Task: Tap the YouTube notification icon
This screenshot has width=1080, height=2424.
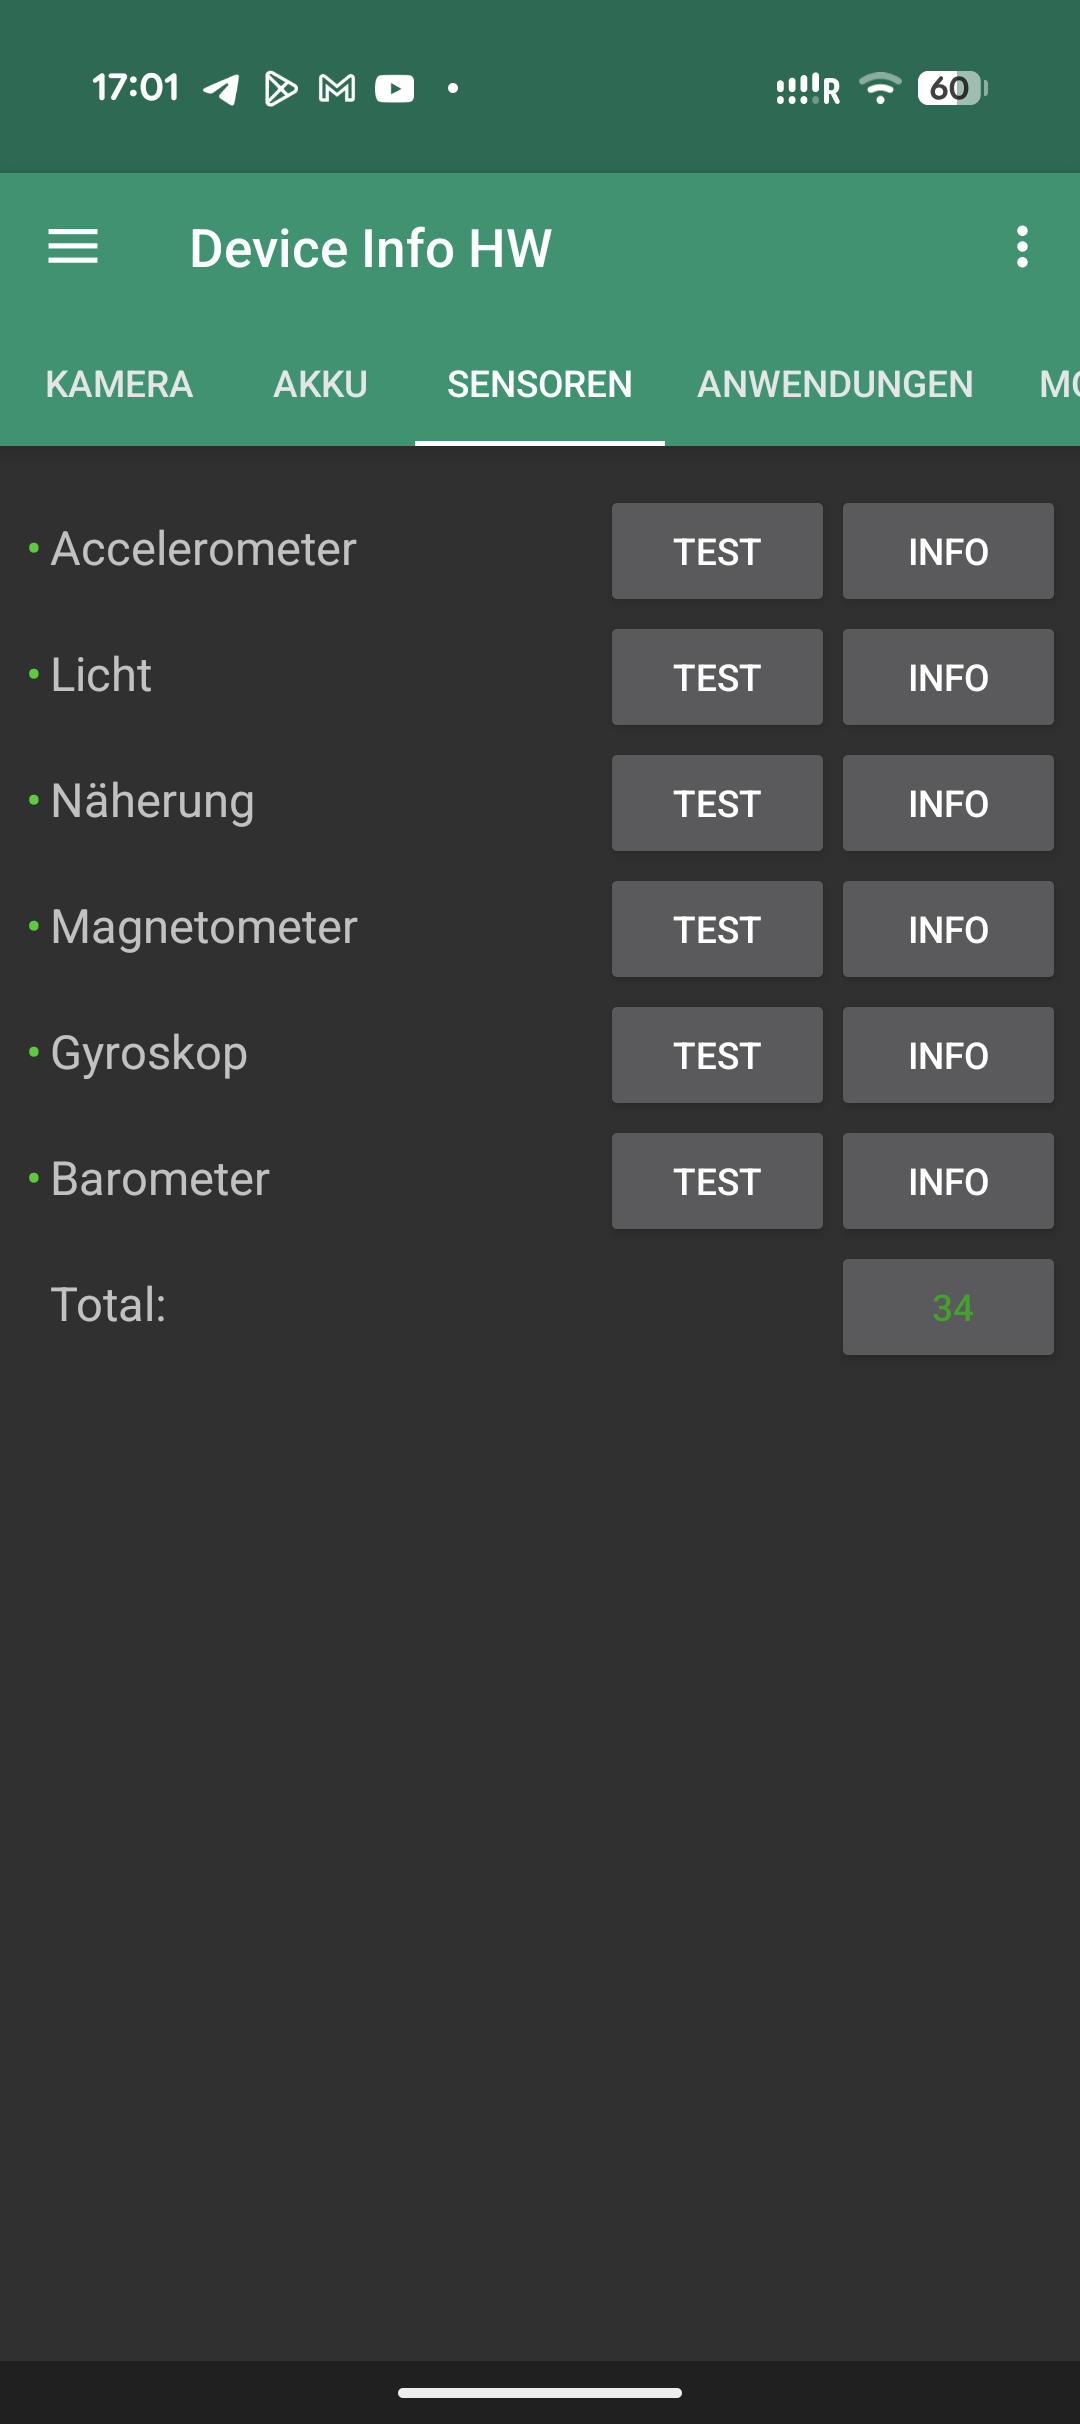Action: point(395,89)
